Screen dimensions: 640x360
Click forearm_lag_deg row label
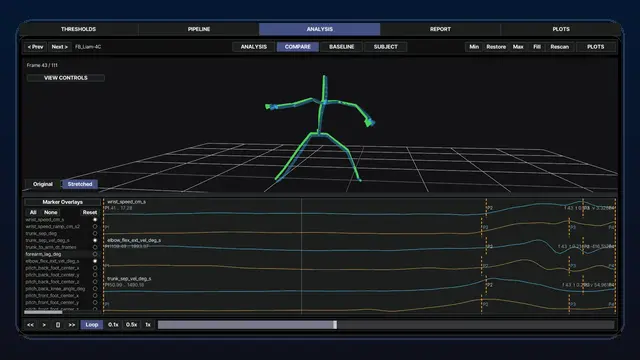tap(43, 254)
